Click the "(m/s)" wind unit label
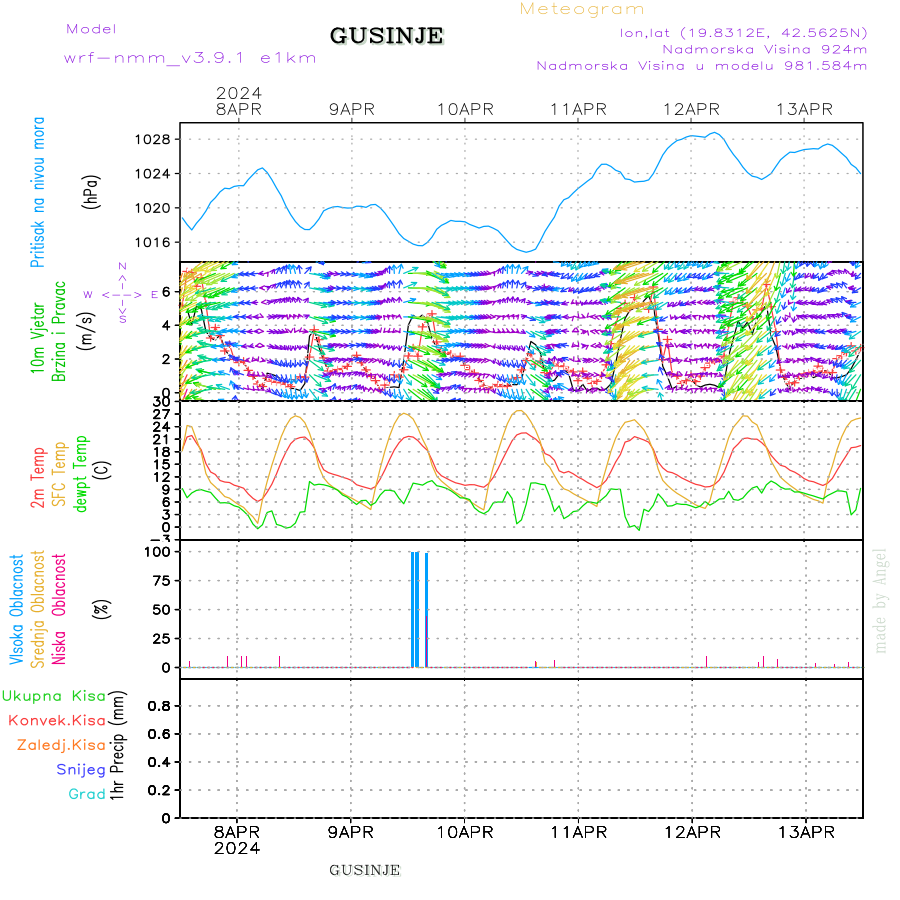The width and height of the screenshot is (900, 900). click(86, 331)
